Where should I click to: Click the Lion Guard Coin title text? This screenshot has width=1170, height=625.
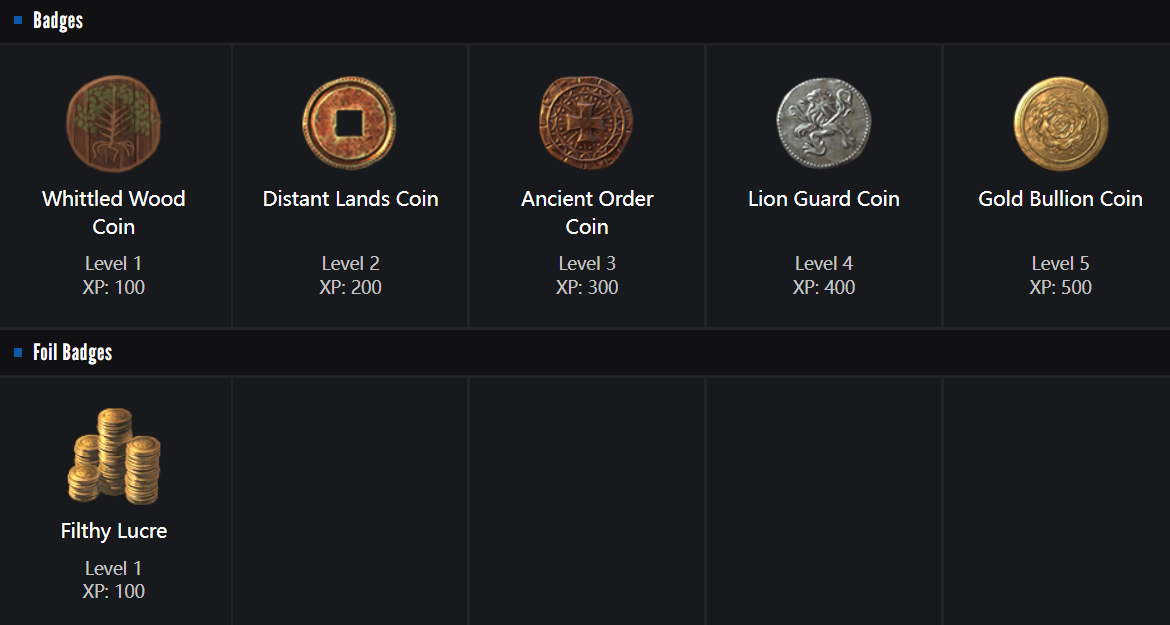click(824, 199)
